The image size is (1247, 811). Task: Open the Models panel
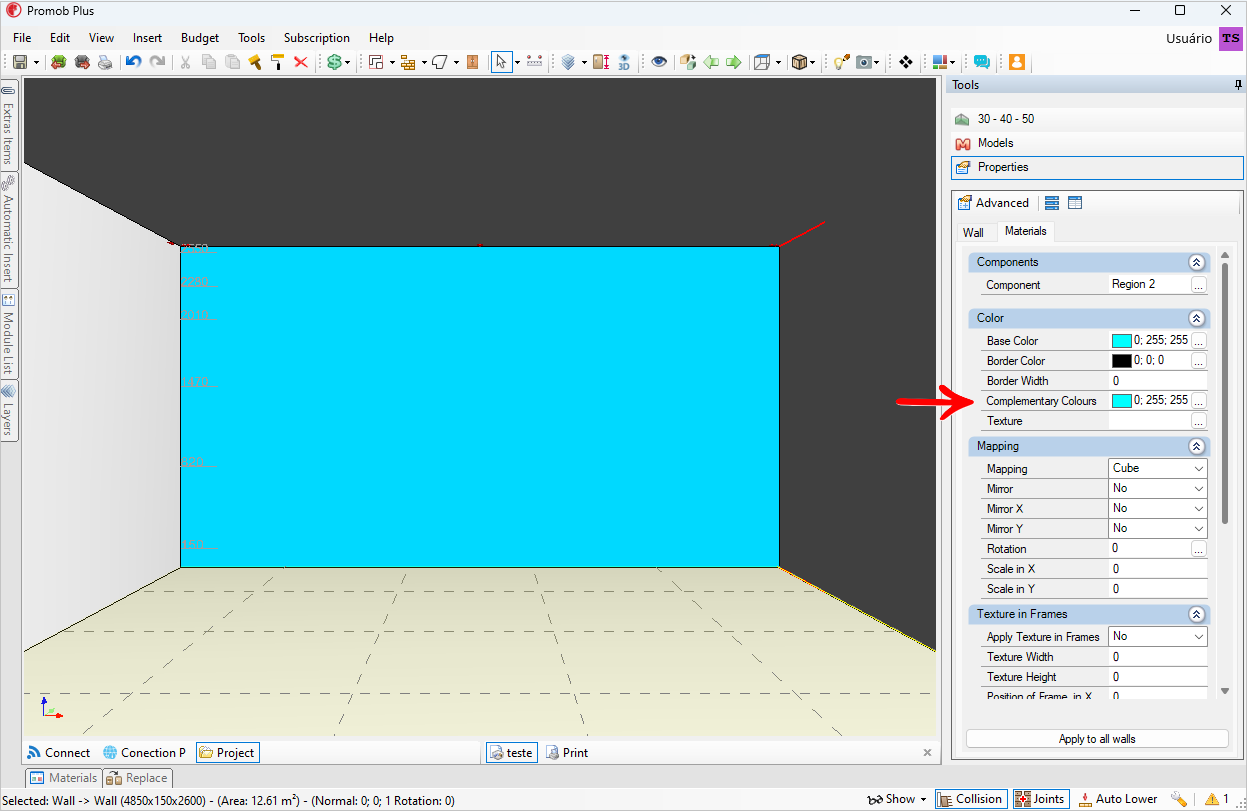(1097, 143)
